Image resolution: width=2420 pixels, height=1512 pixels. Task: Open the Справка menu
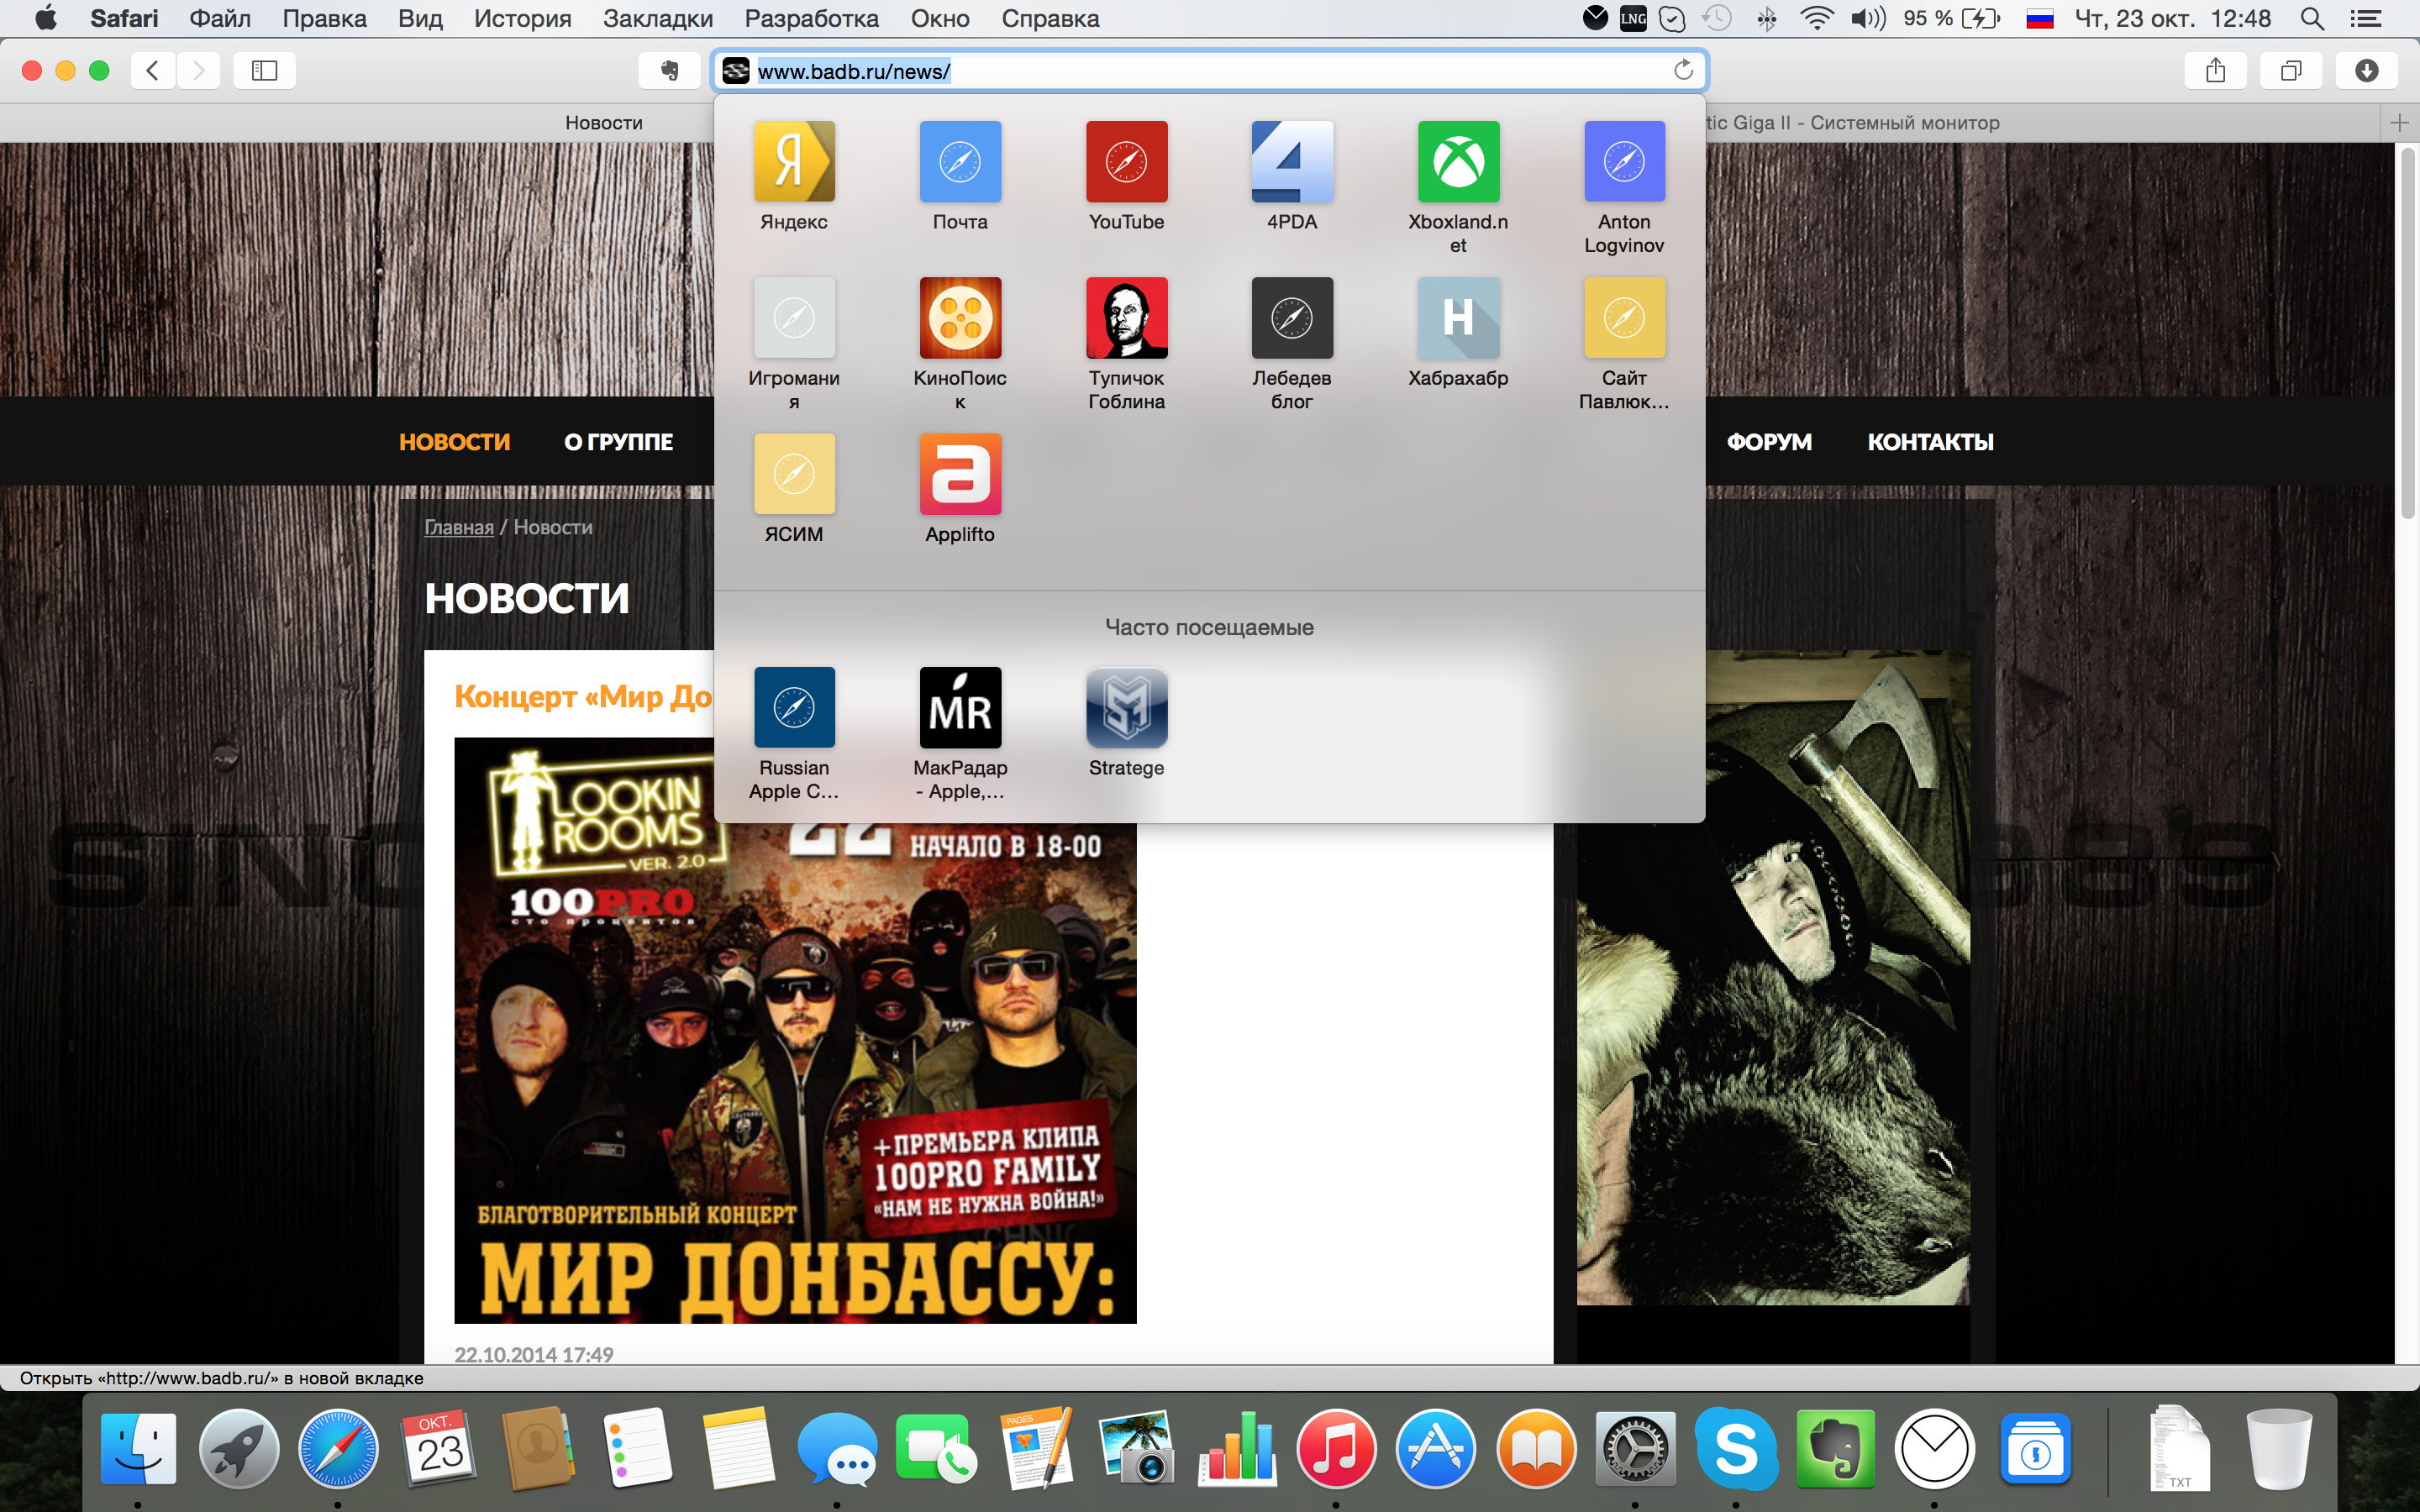(x=1050, y=18)
